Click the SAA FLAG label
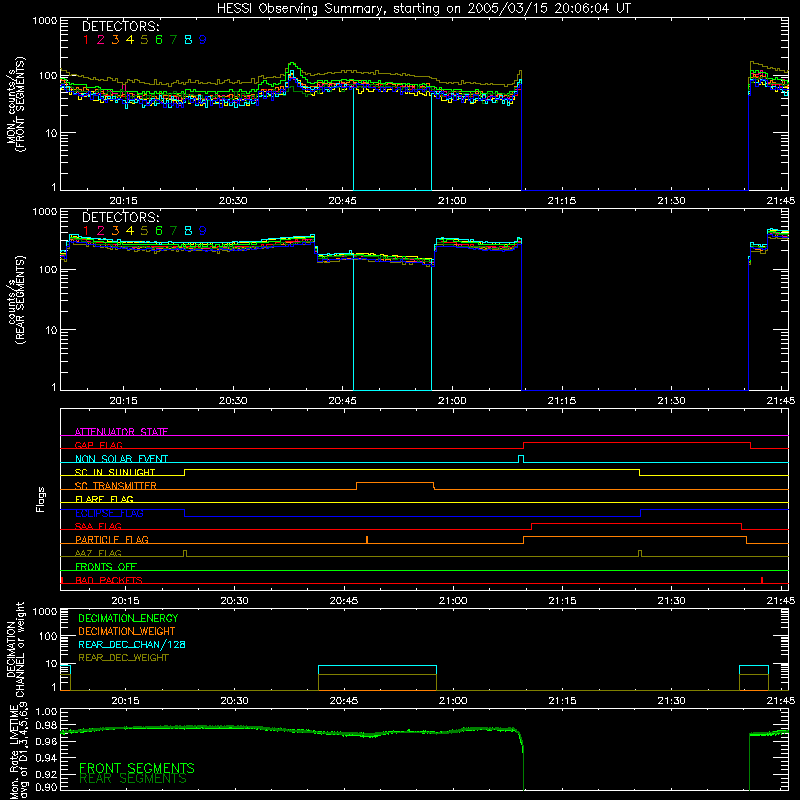This screenshot has width=800, height=800. [x=98, y=526]
